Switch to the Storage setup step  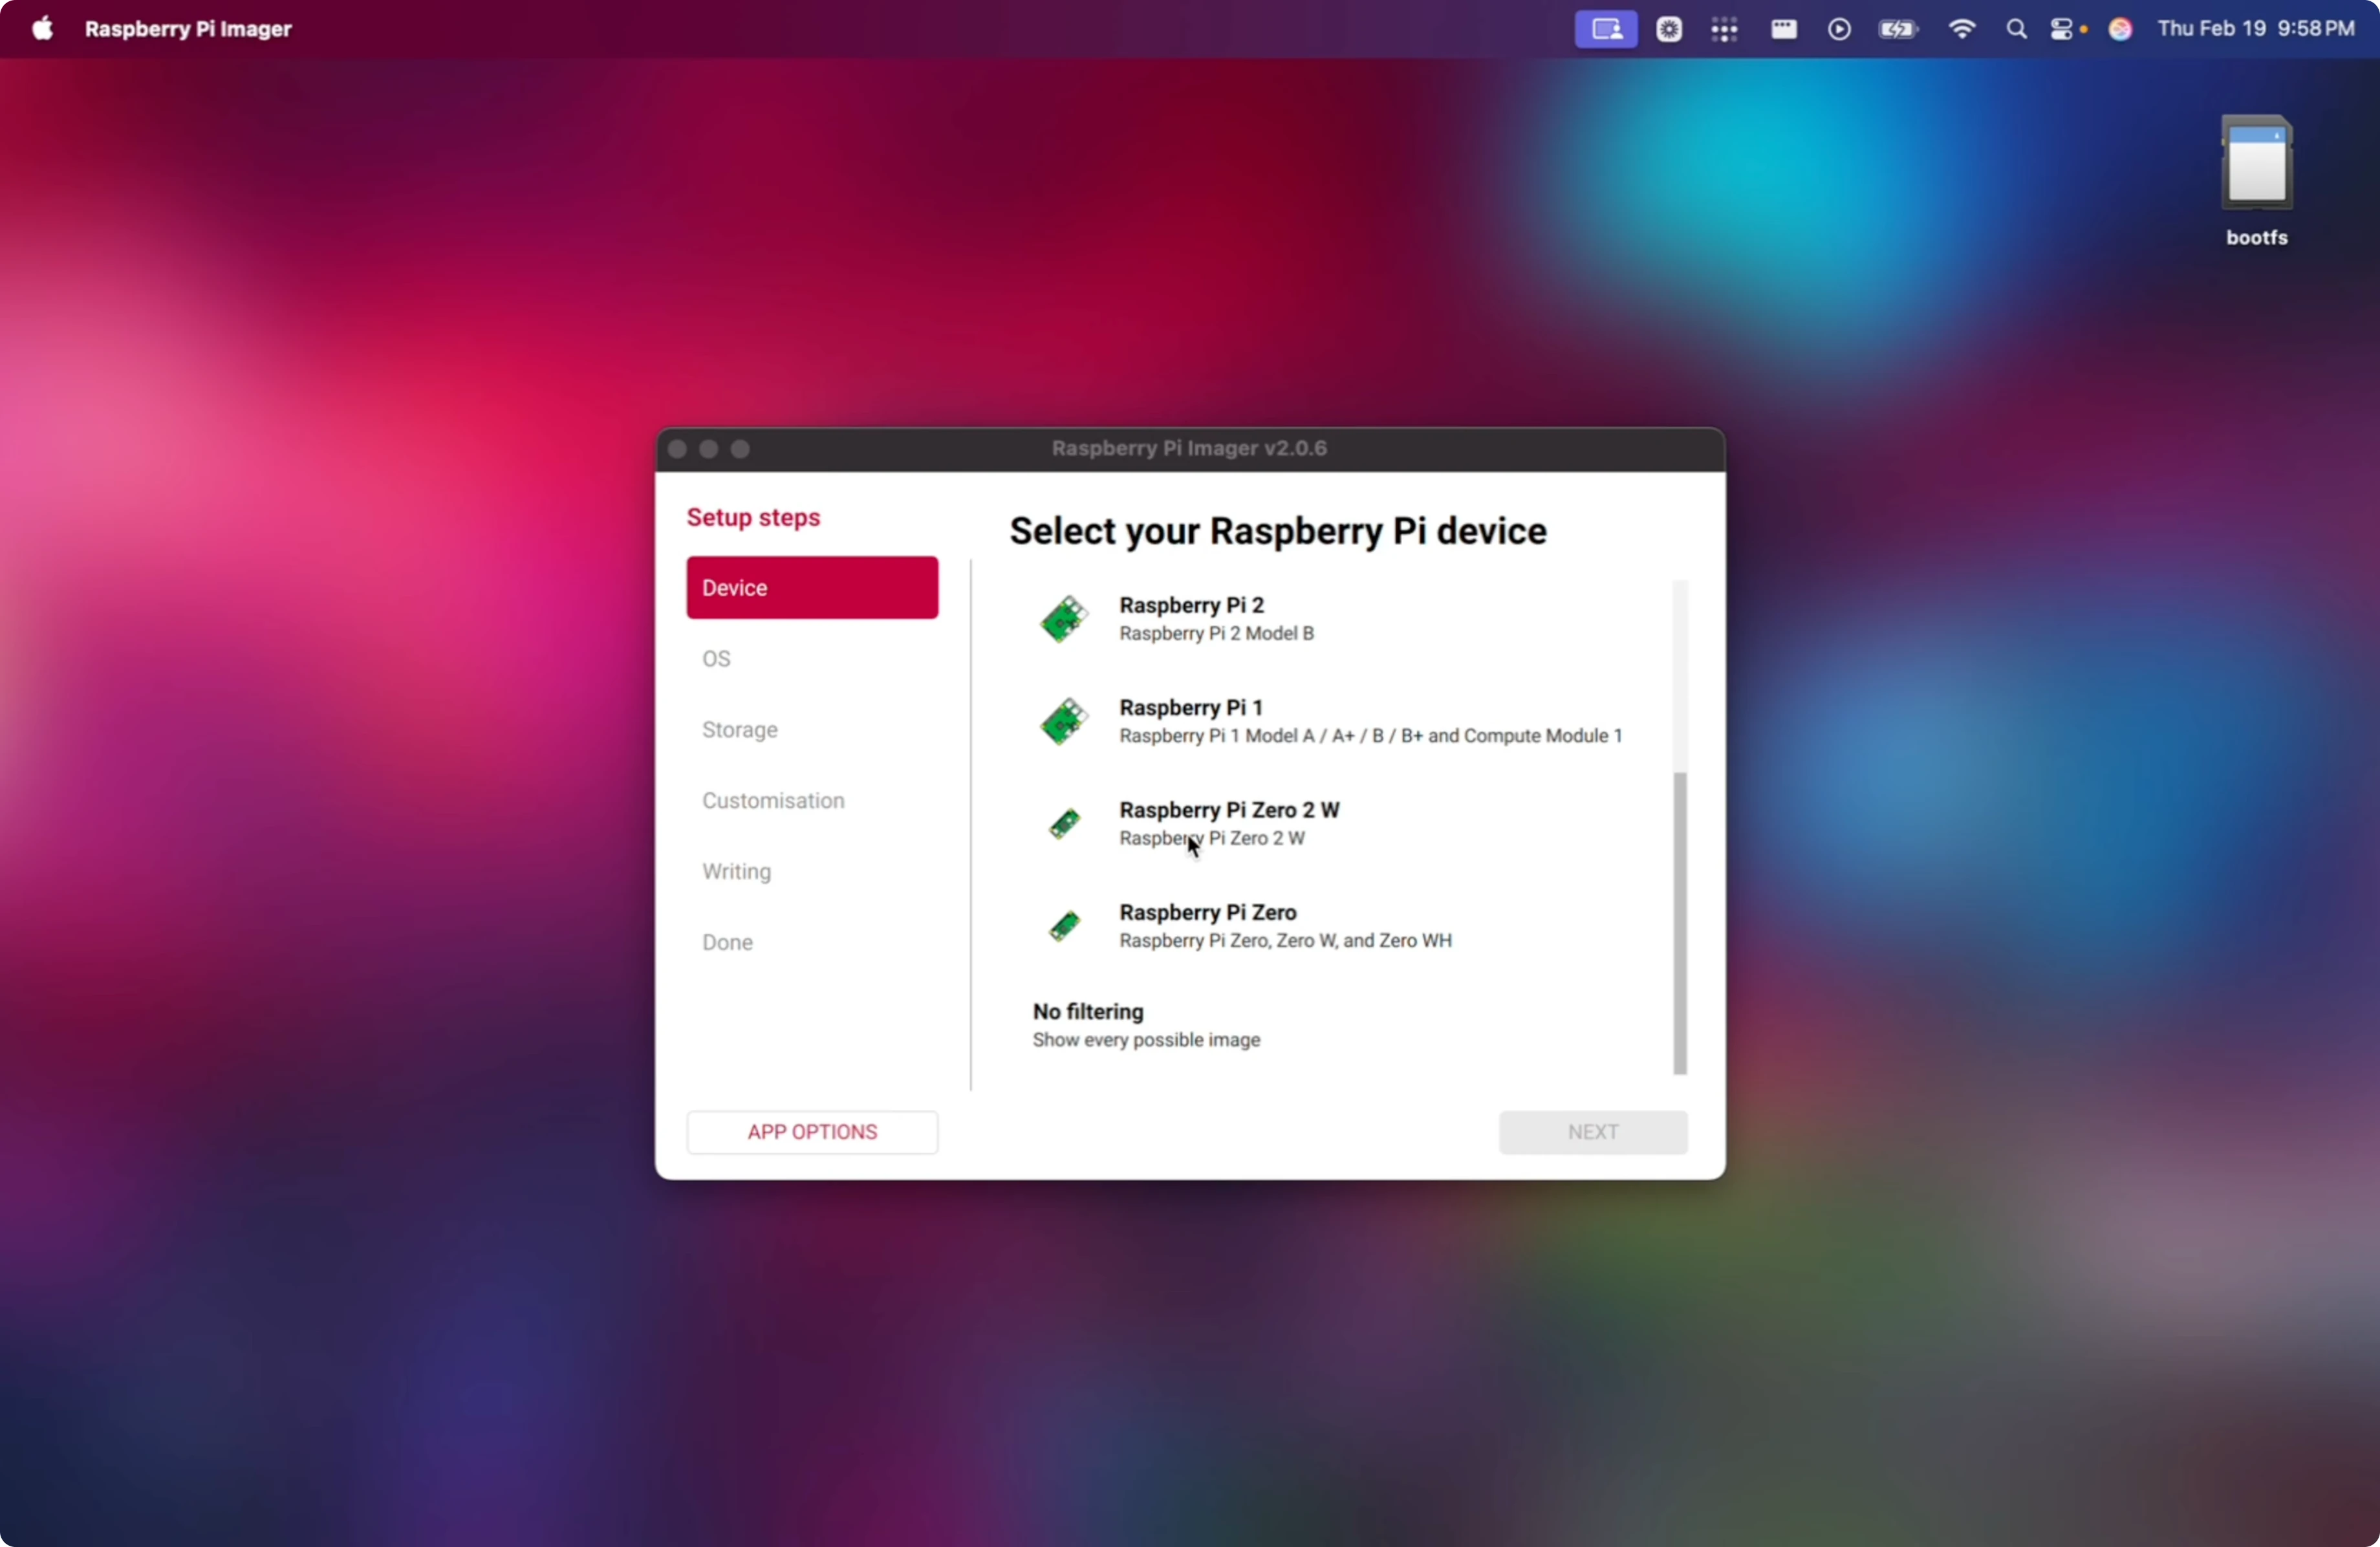[740, 730]
